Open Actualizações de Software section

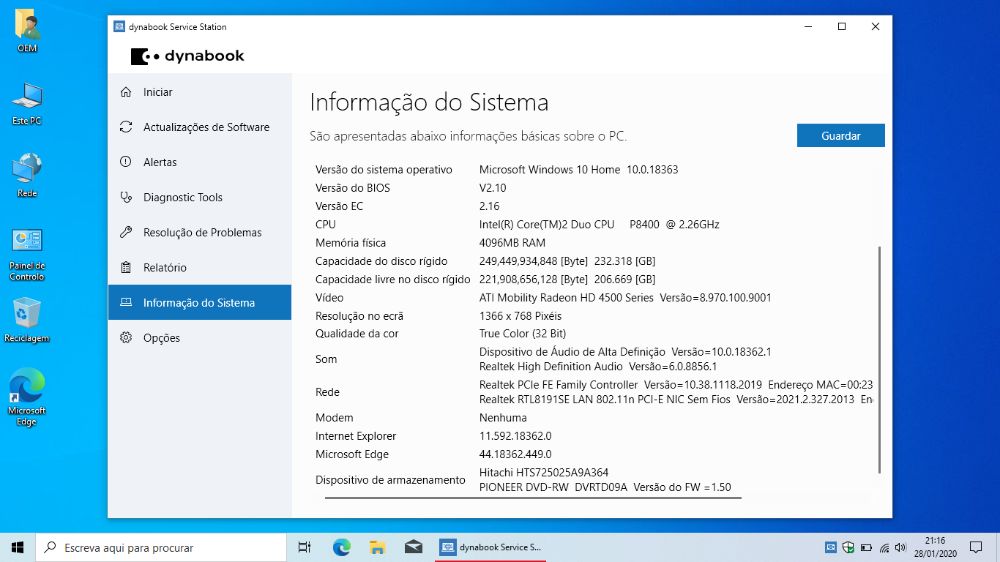click(200, 127)
